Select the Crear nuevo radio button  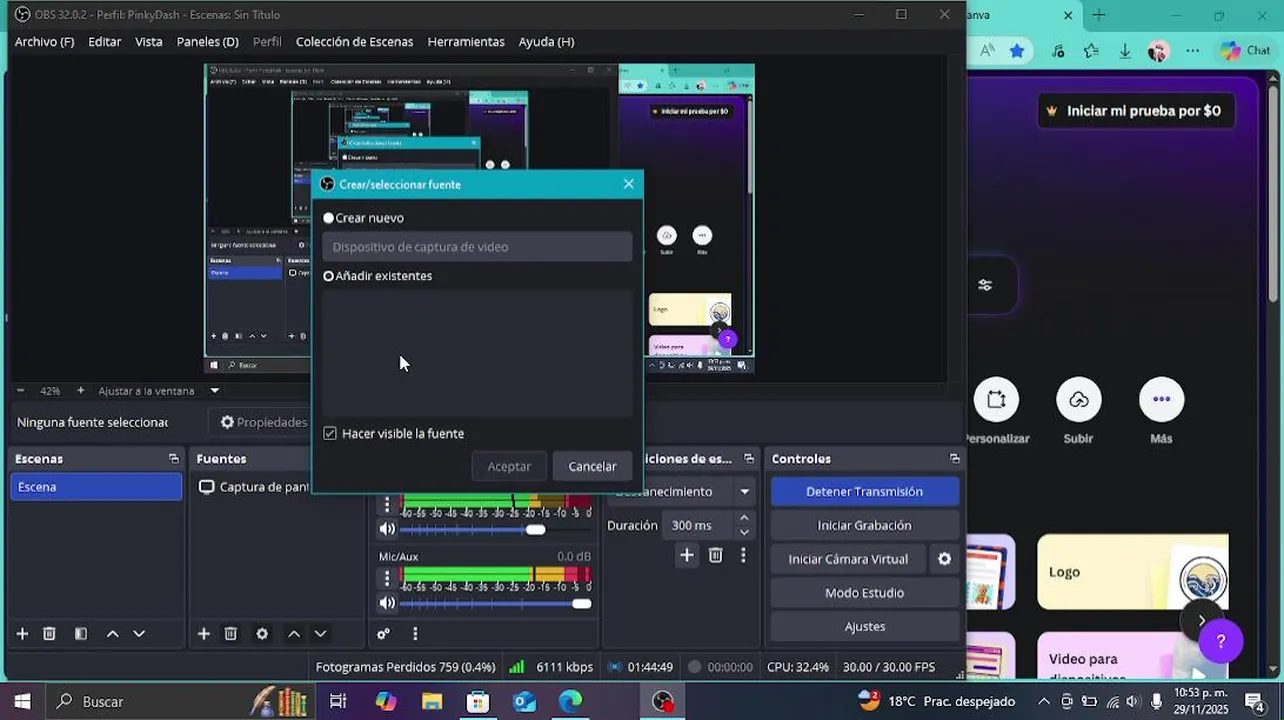[328, 218]
